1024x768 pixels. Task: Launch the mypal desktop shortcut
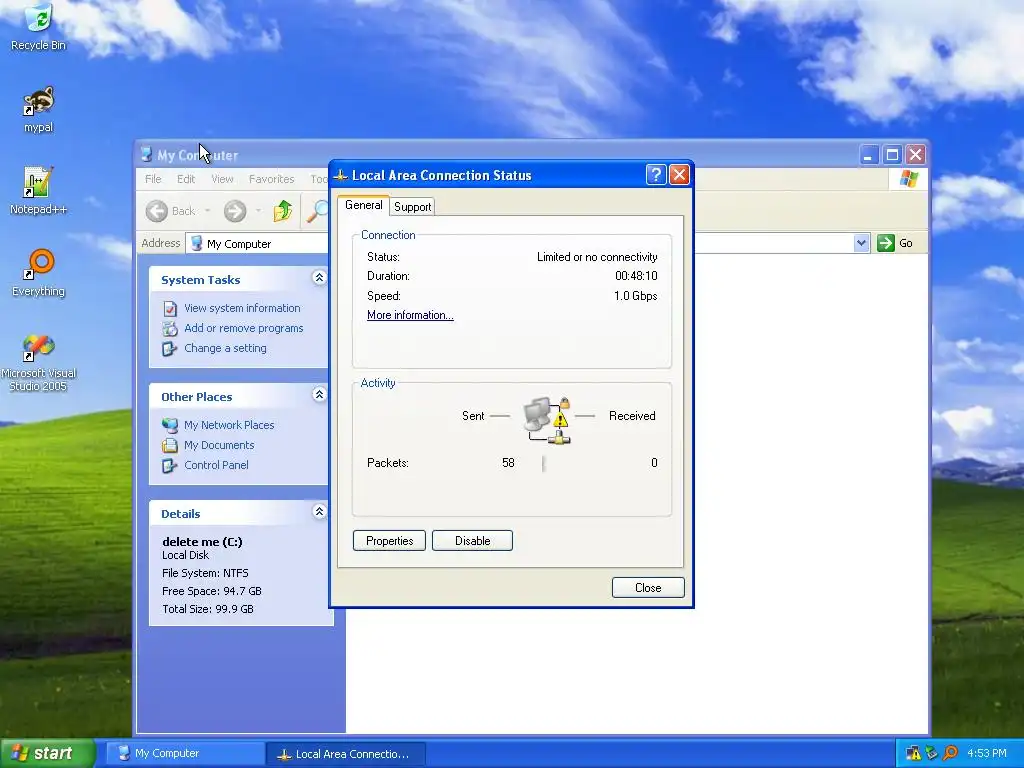tap(39, 110)
